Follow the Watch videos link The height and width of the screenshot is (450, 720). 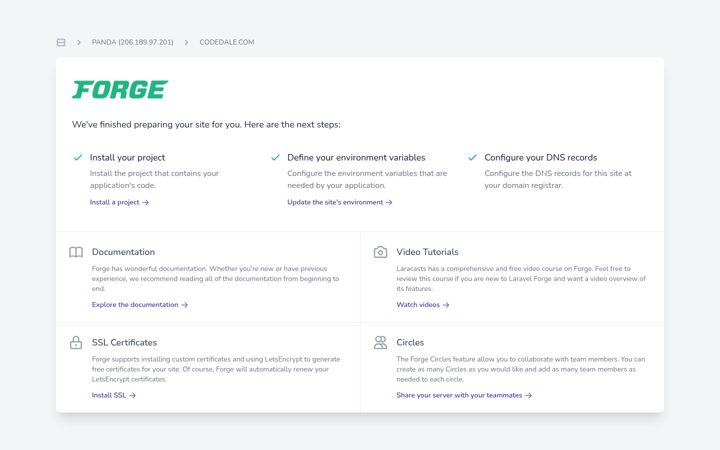tap(423, 304)
